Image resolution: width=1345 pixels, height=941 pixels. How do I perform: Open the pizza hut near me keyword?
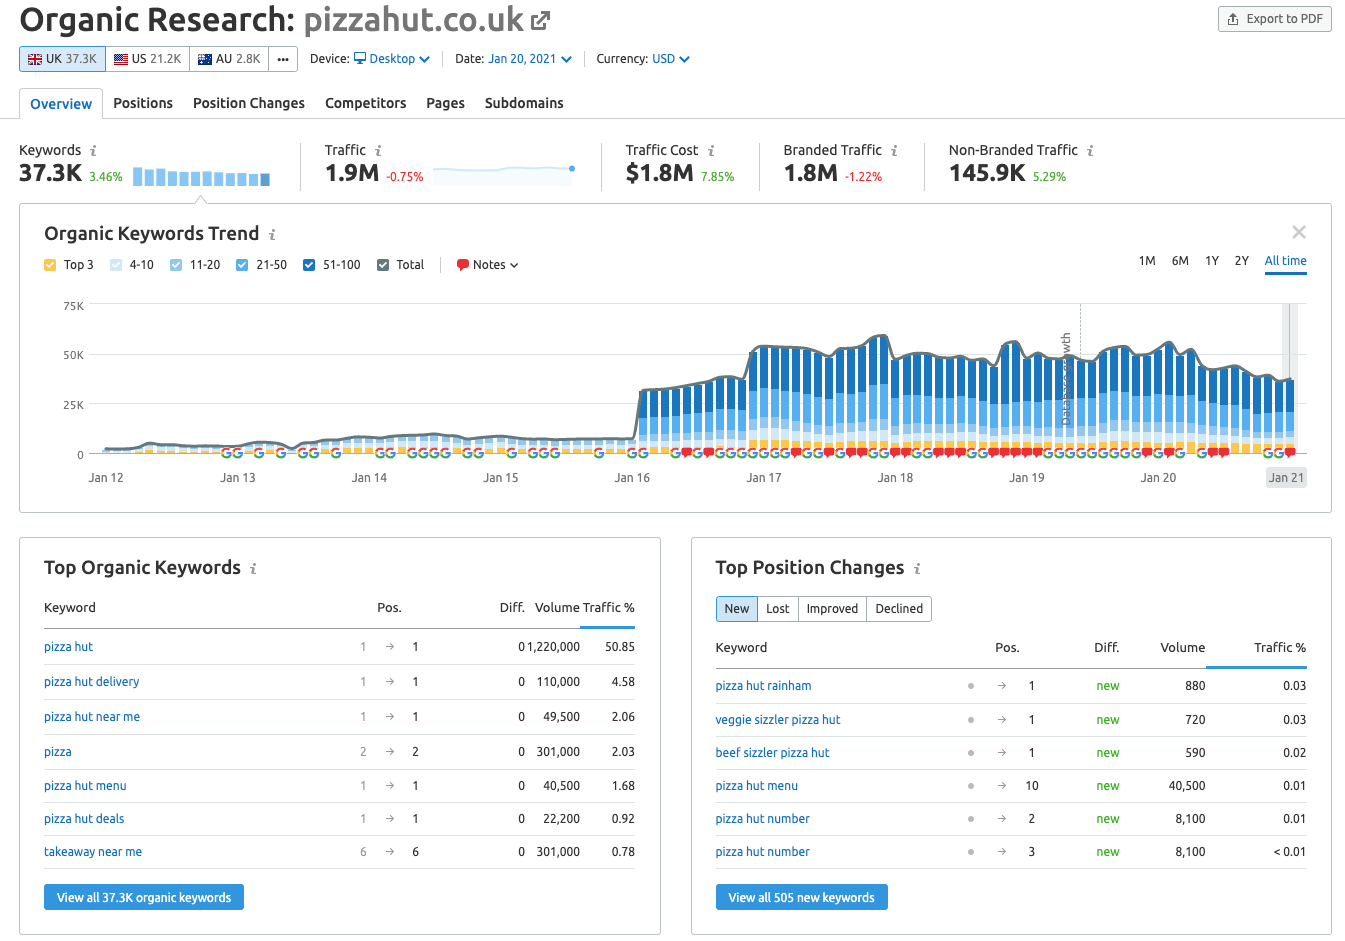tap(92, 717)
